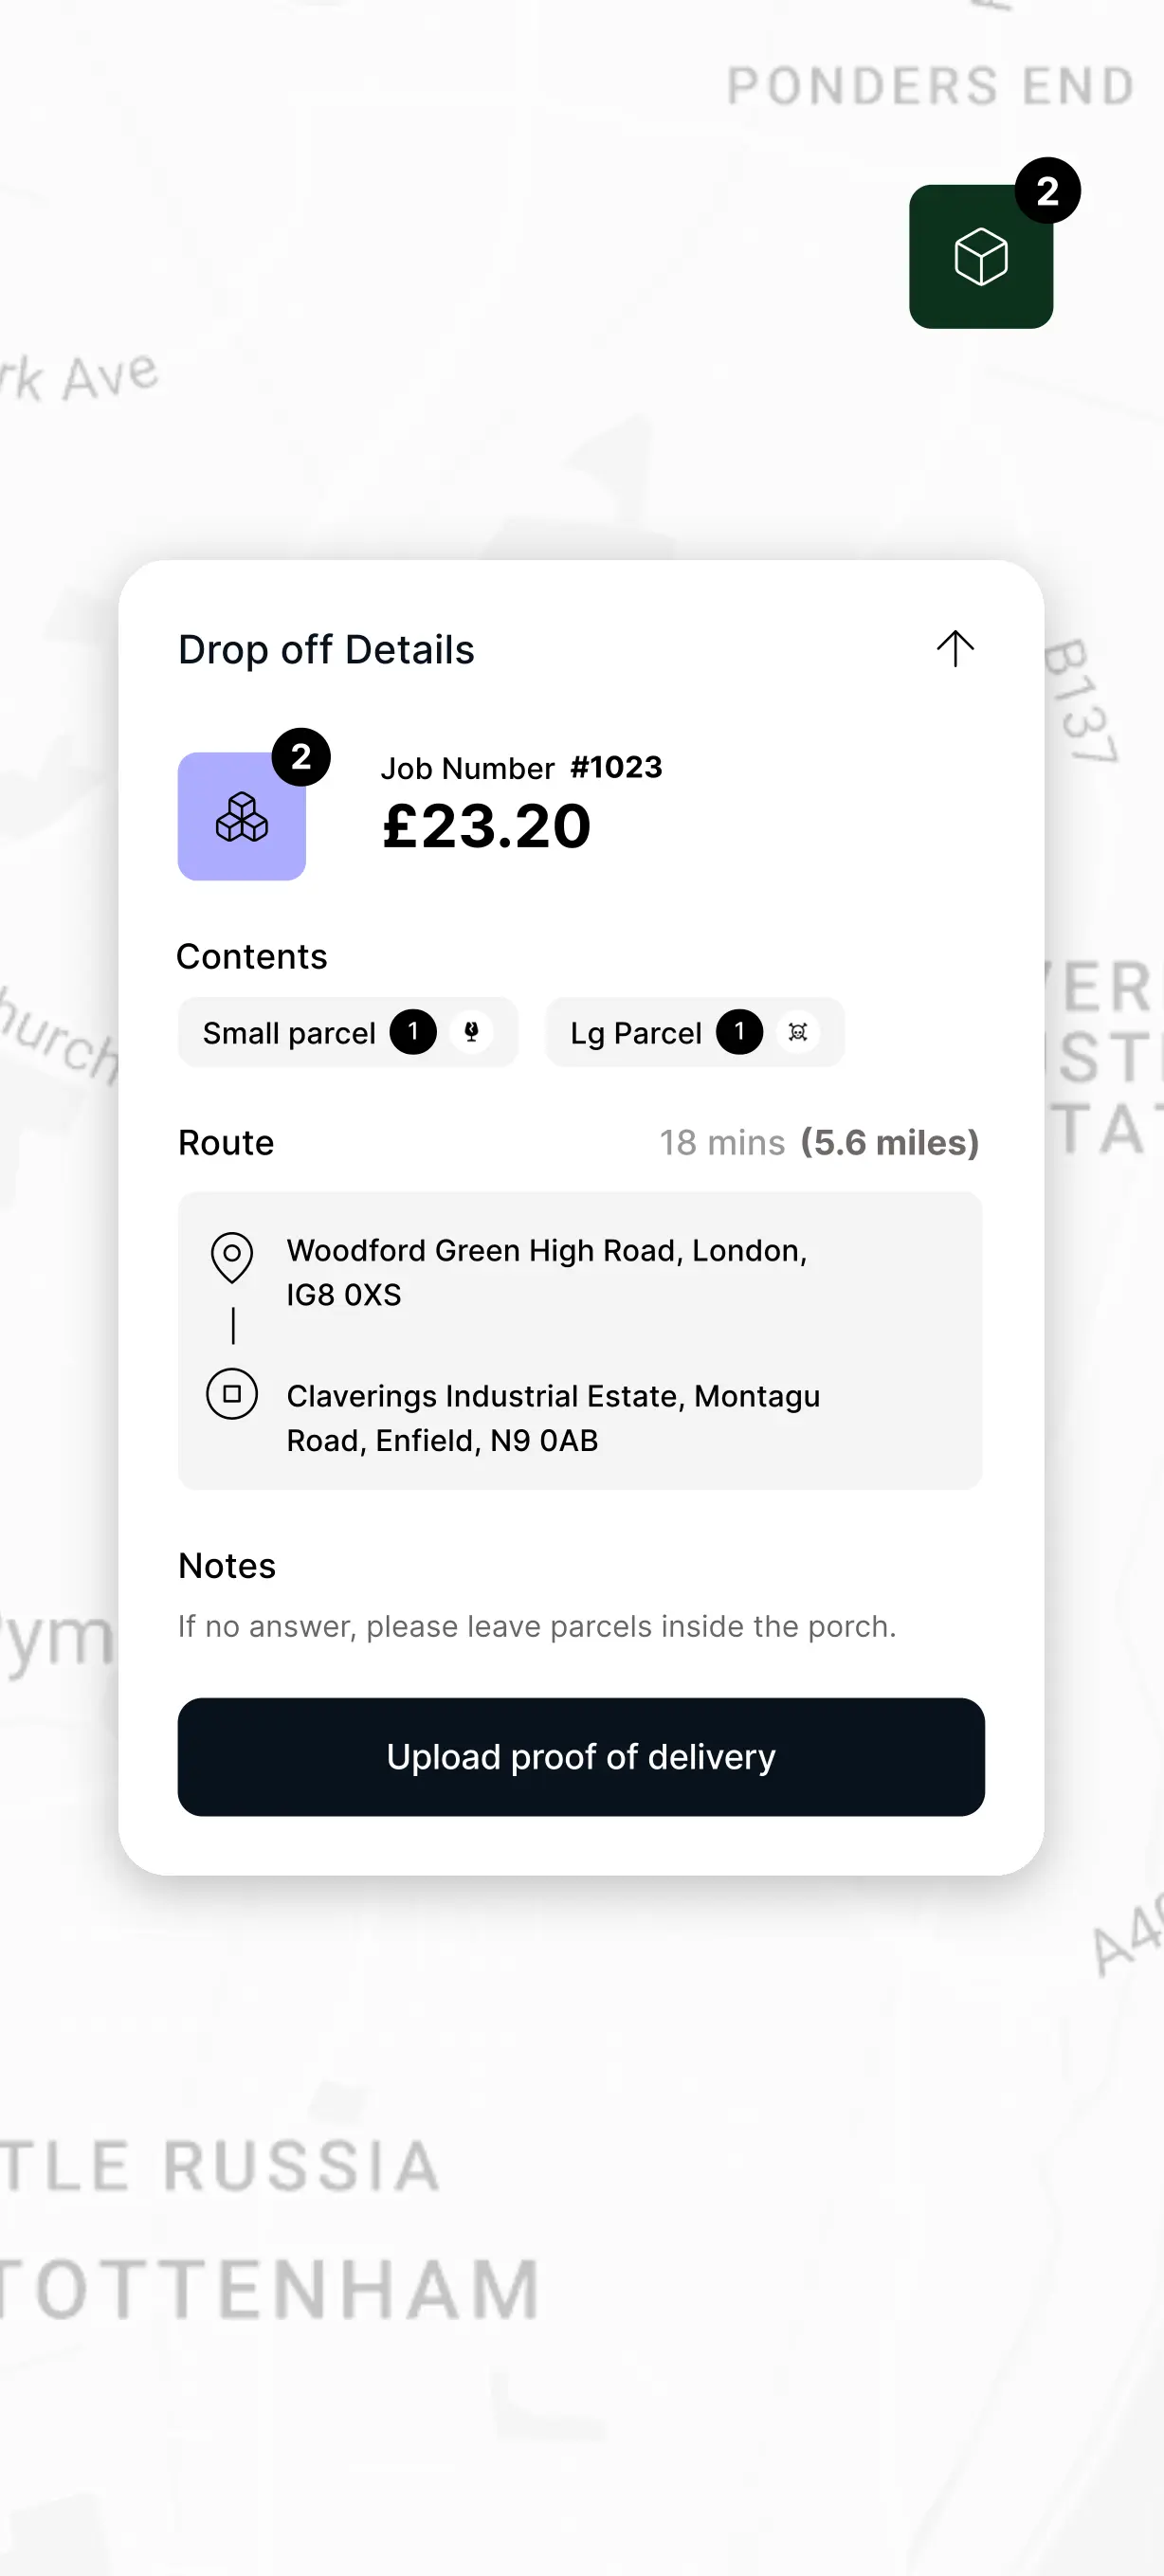Click the count badge on job icon
Screen dimensions: 1164x2576
(301, 758)
